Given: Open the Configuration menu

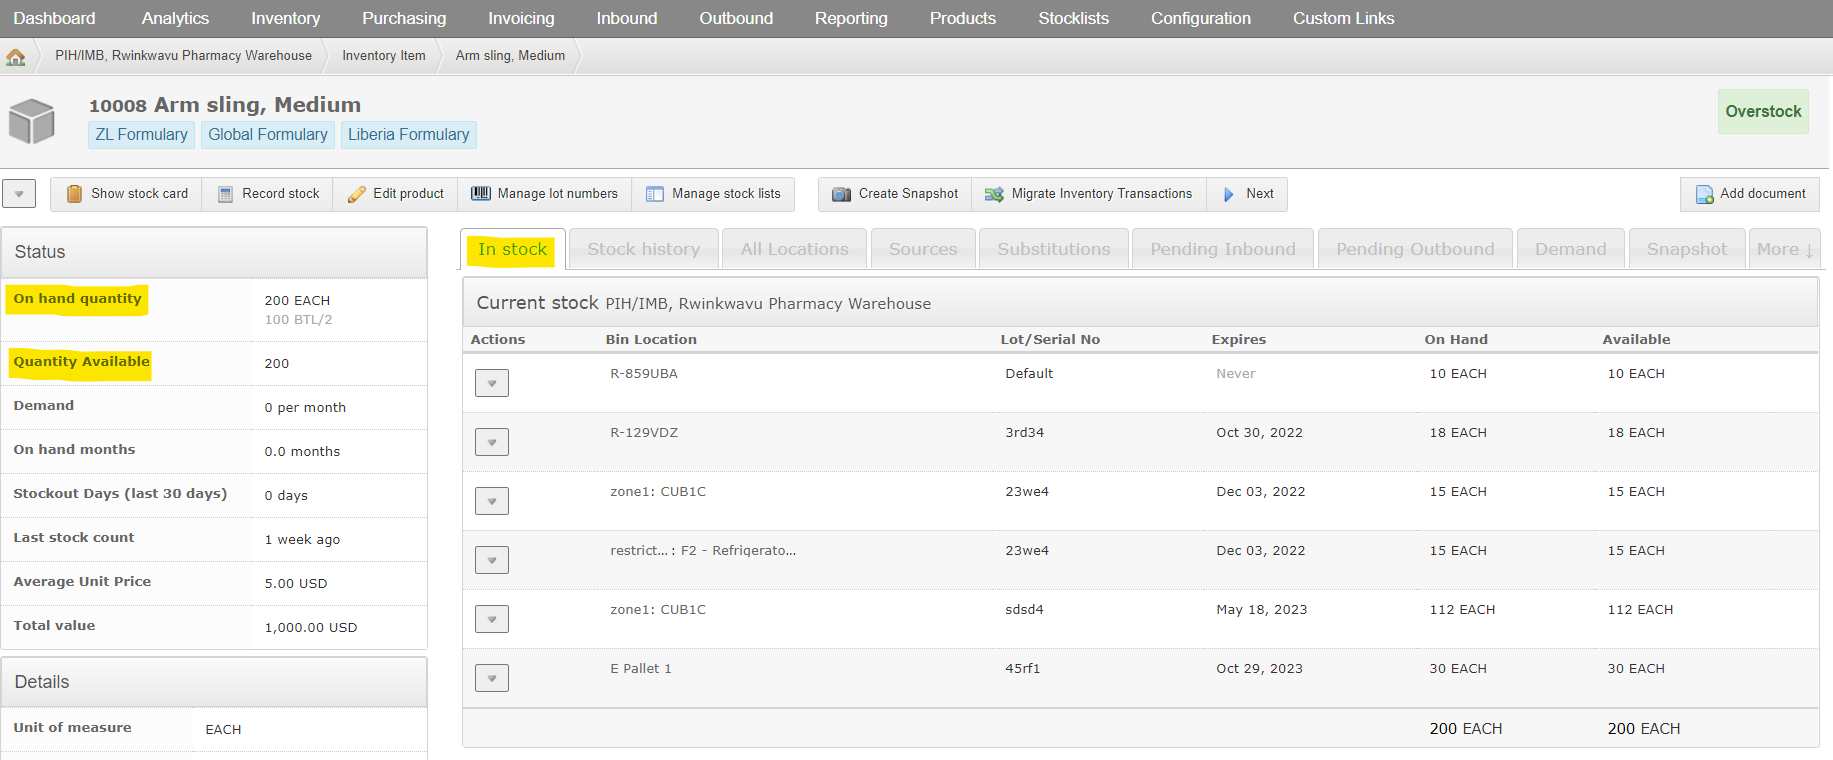Looking at the screenshot, I should [1200, 18].
